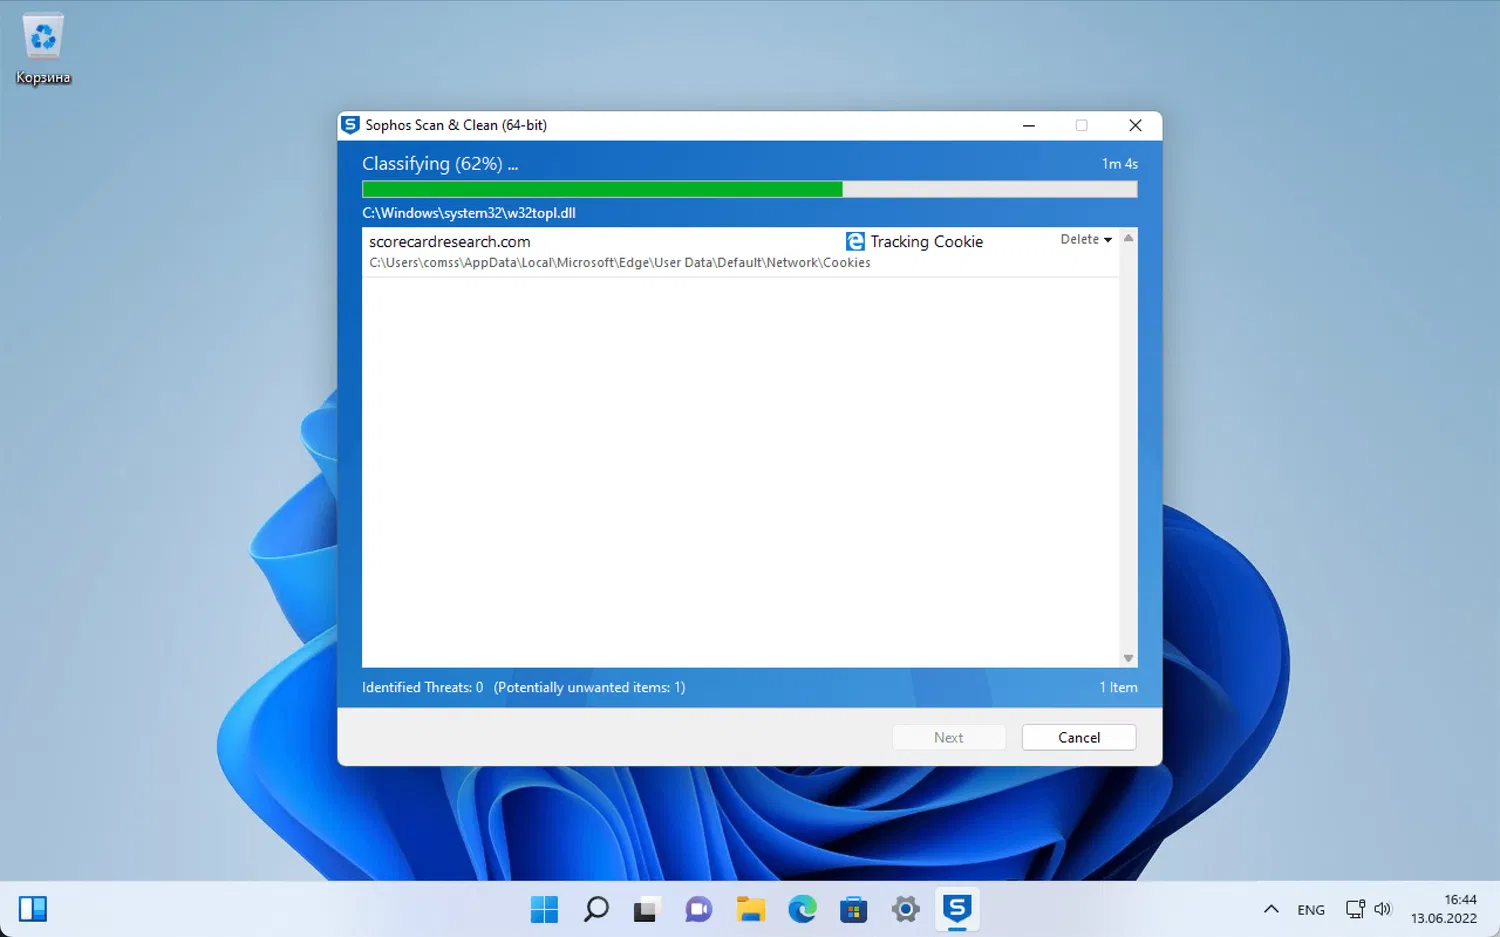Minimize the Sophos Scan & Clean window

1029,125
